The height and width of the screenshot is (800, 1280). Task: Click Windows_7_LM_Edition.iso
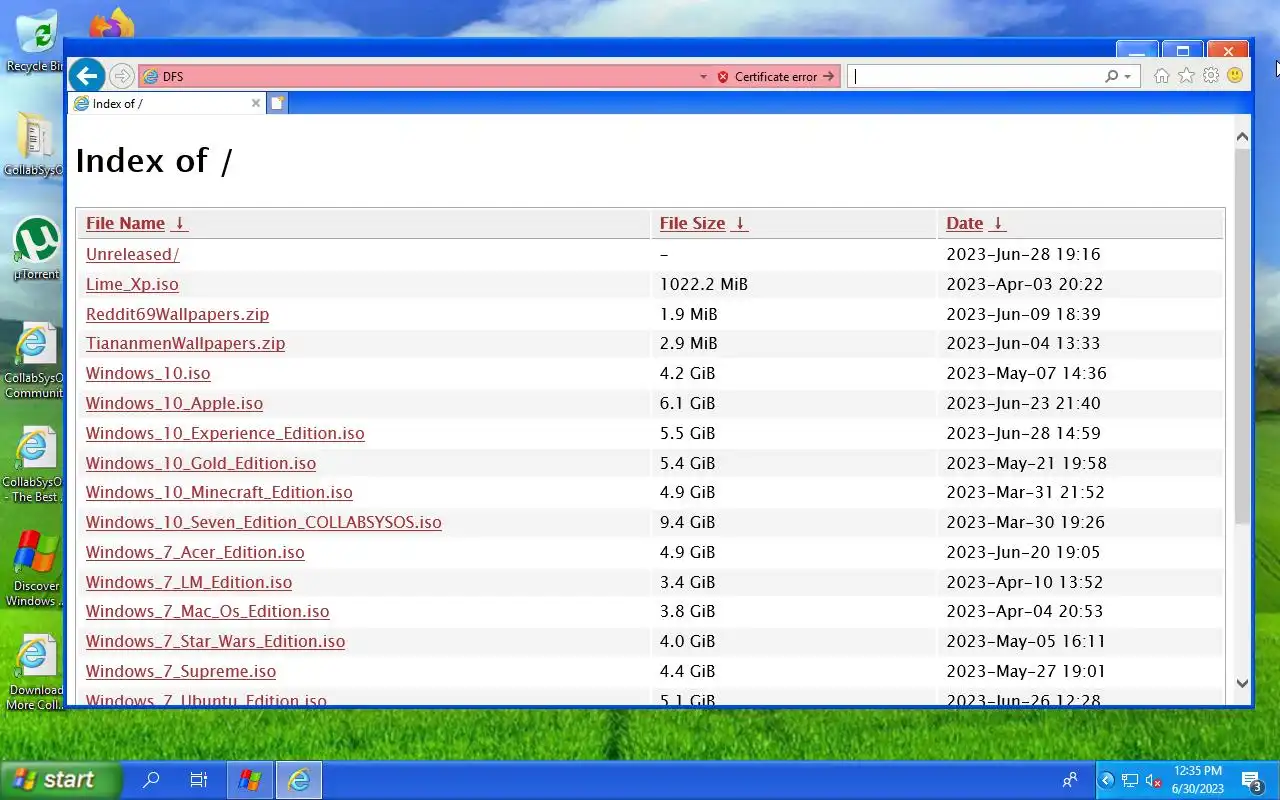[189, 582]
